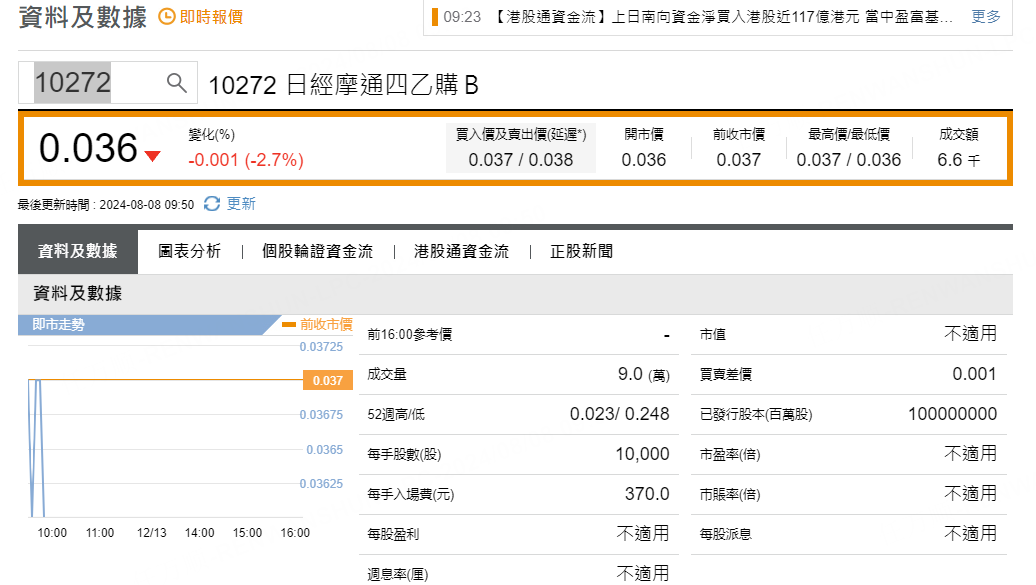Click the 市盈率(倍) row label
The height and width of the screenshot is (585, 1036).
click(x=730, y=455)
